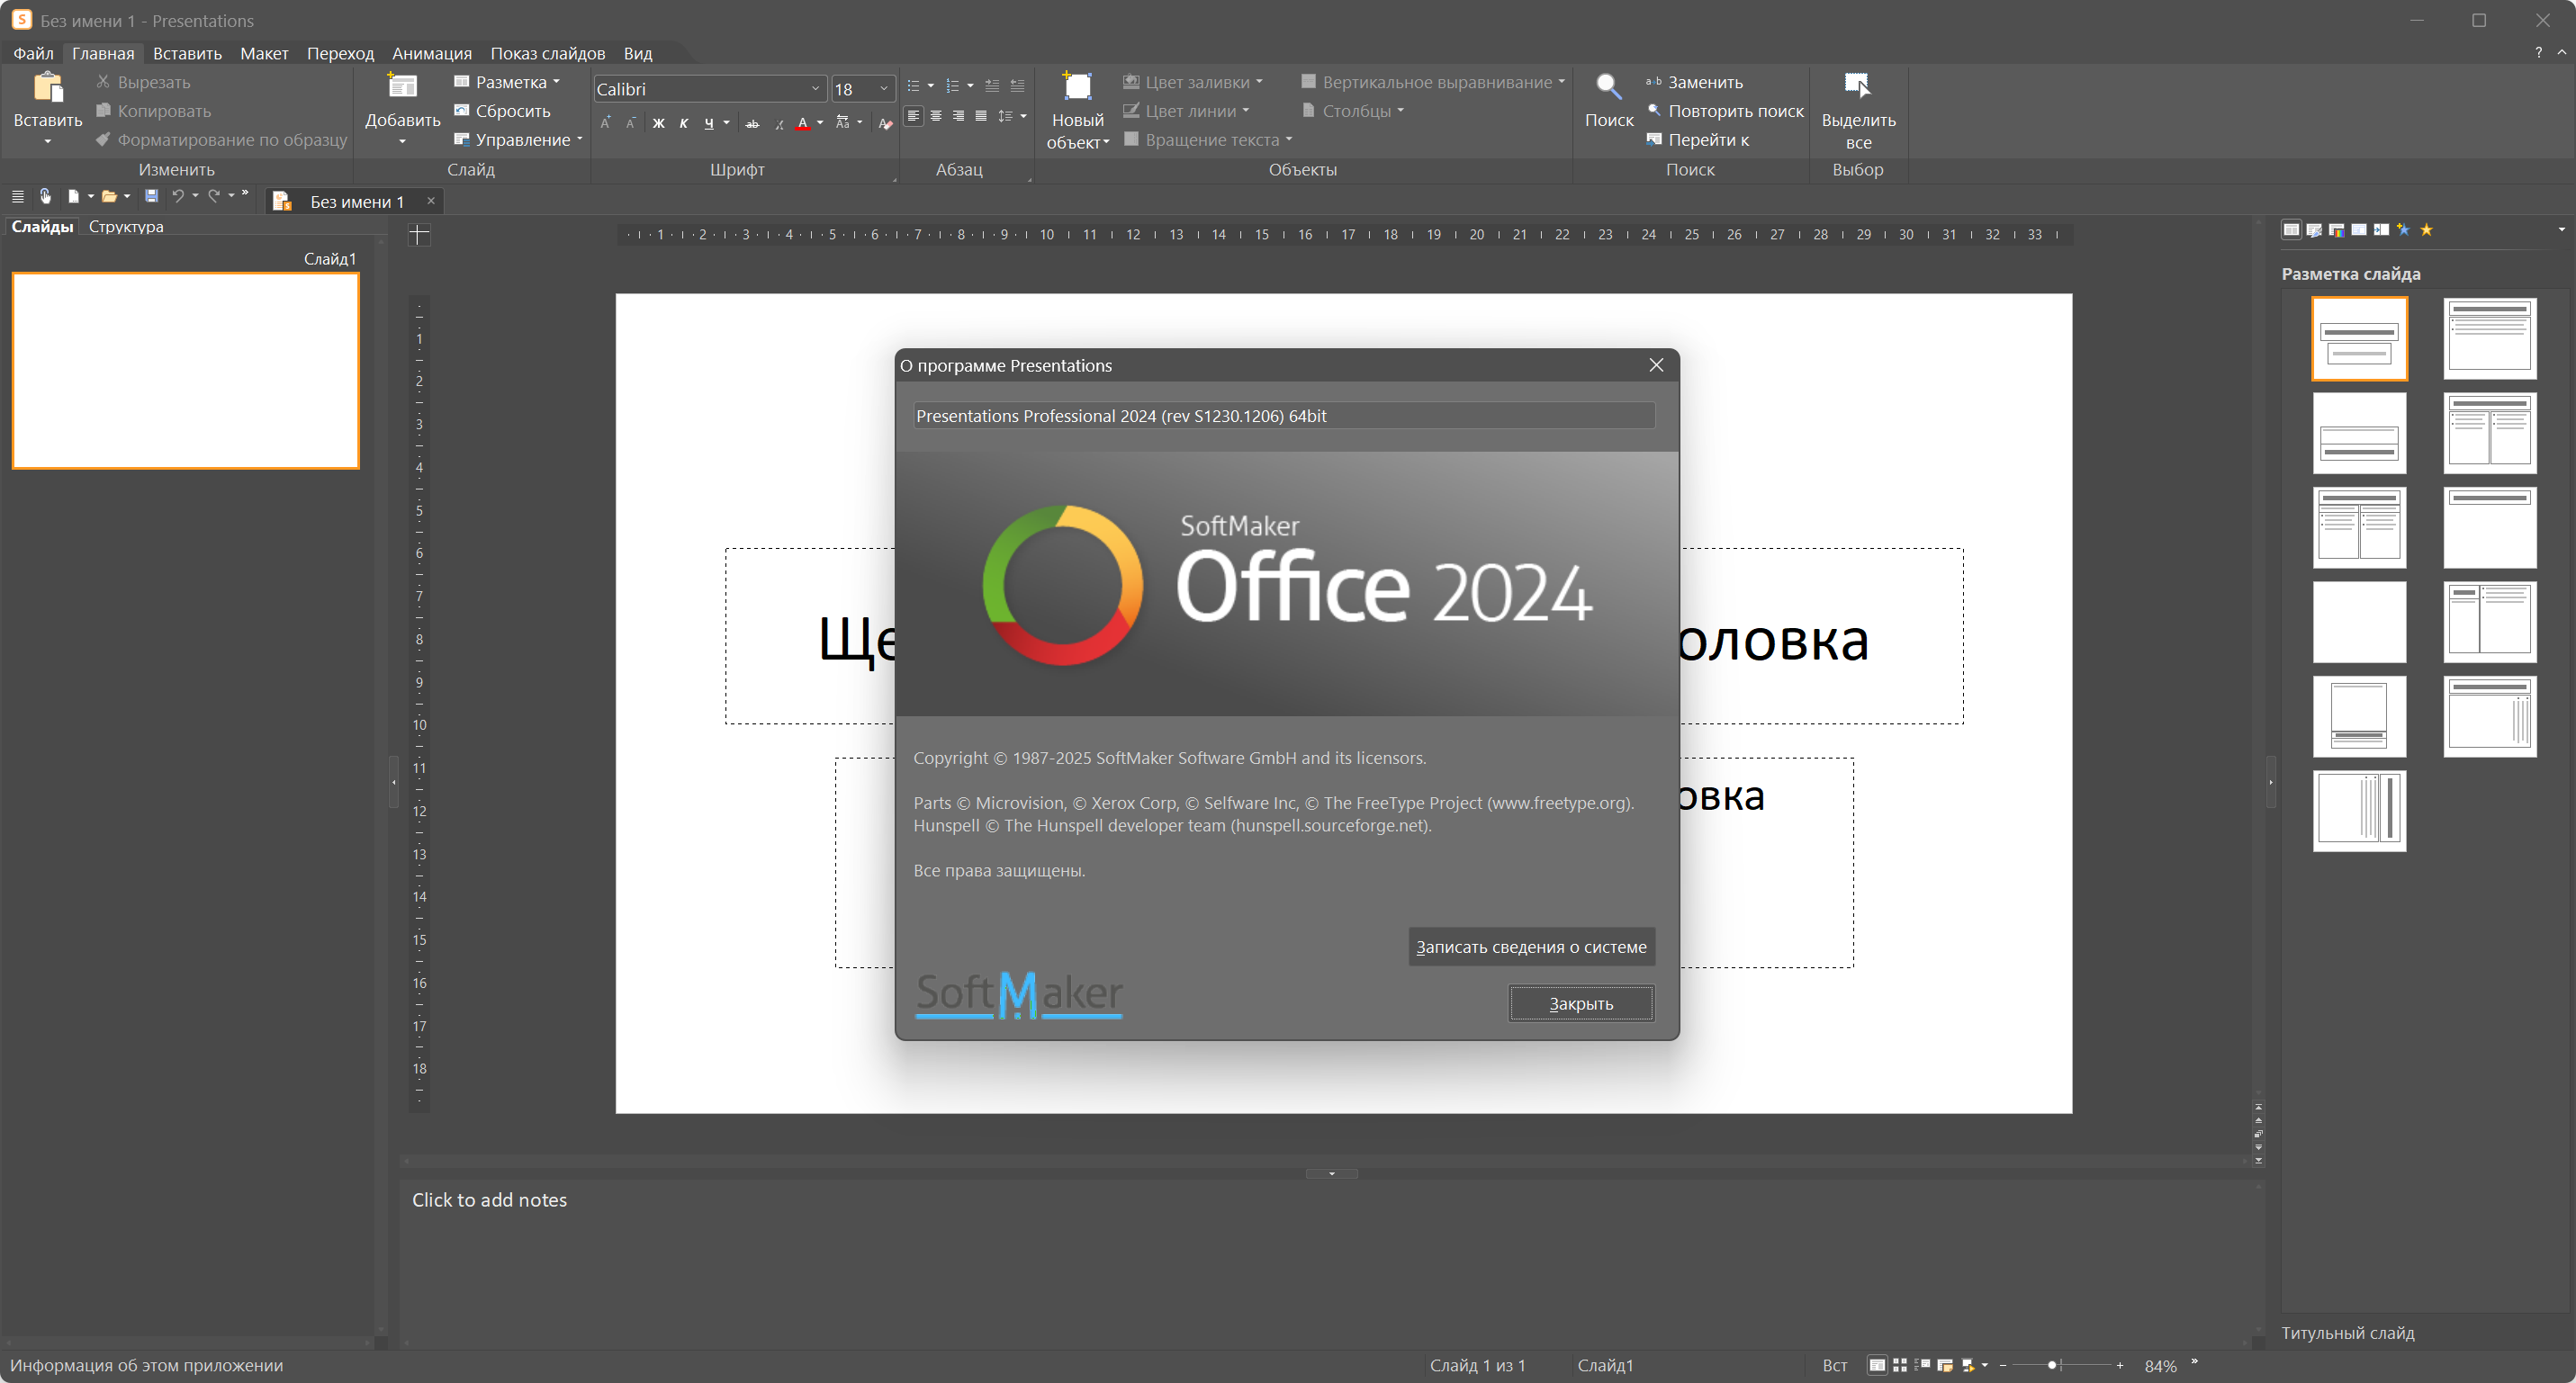
Task: Click the Save icon in quick access toolbar
Action: pos(151,196)
